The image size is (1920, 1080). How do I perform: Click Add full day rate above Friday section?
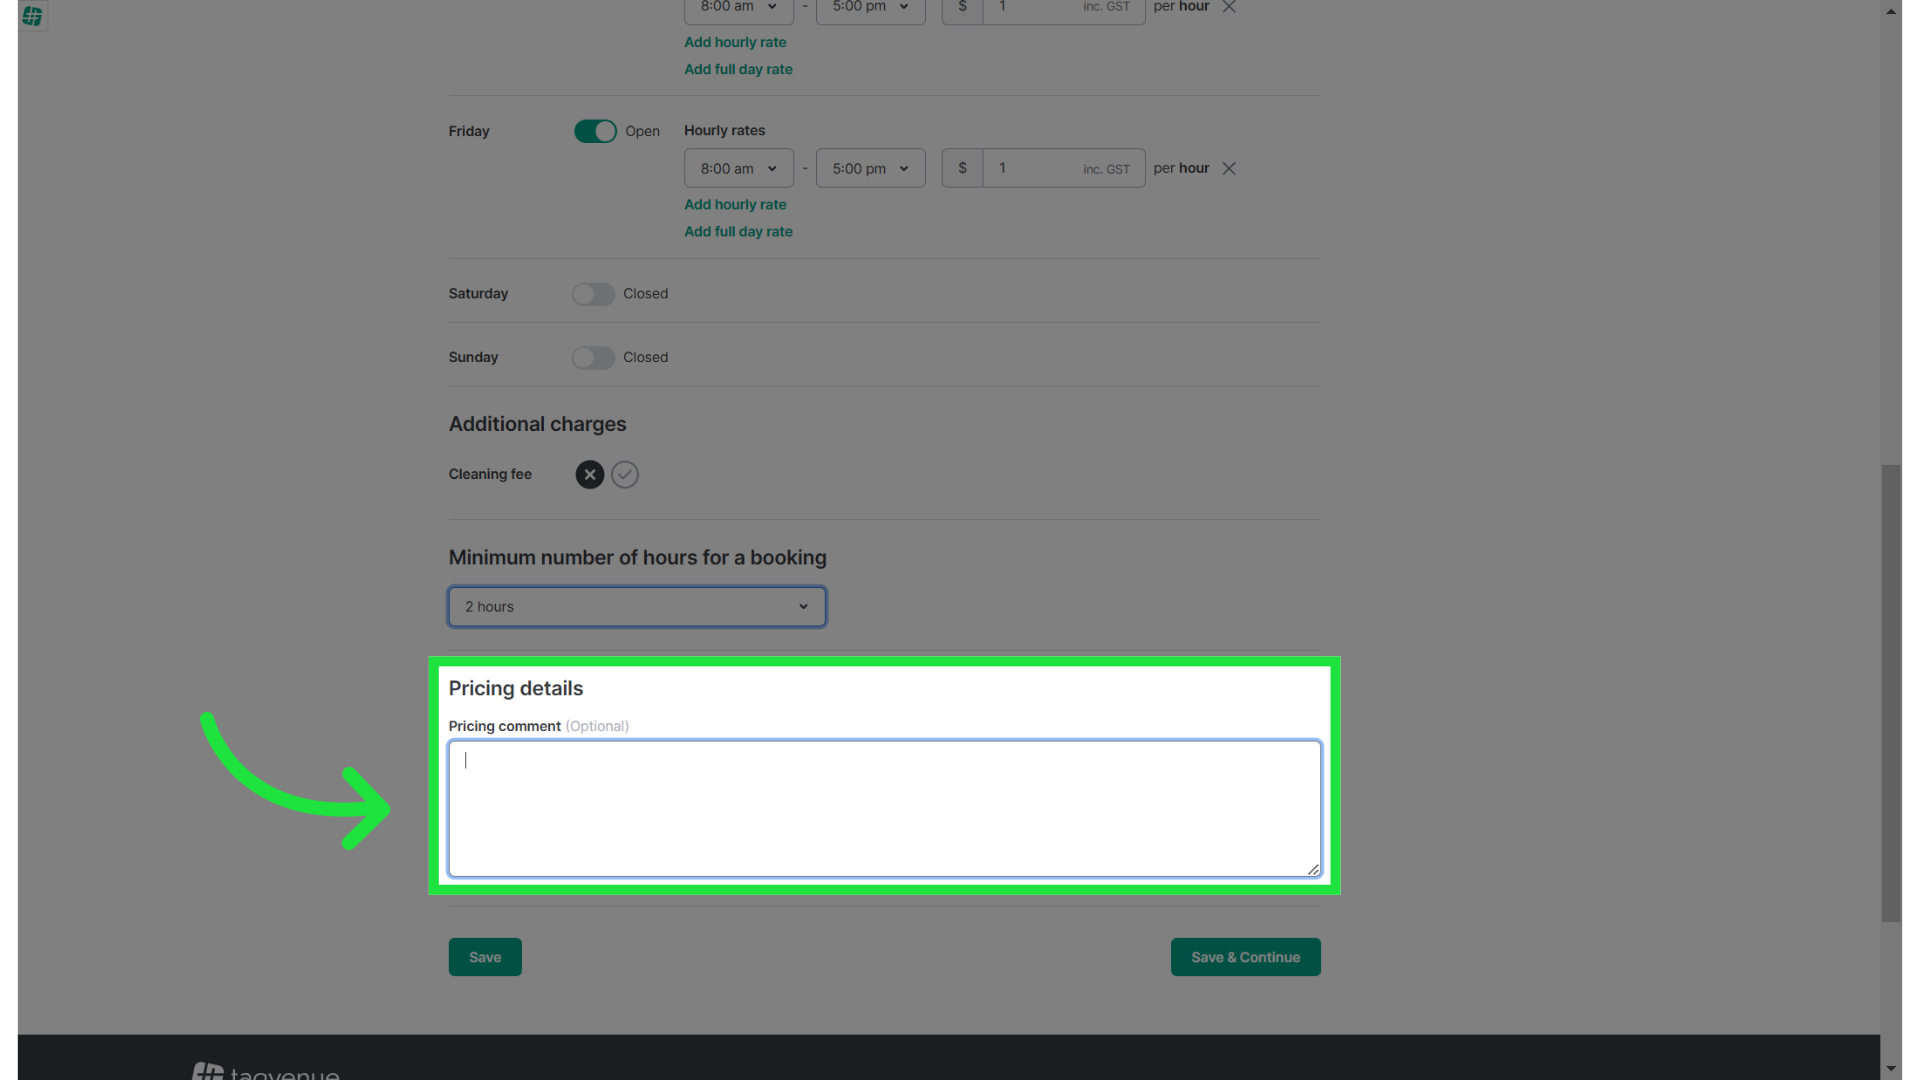click(x=738, y=69)
